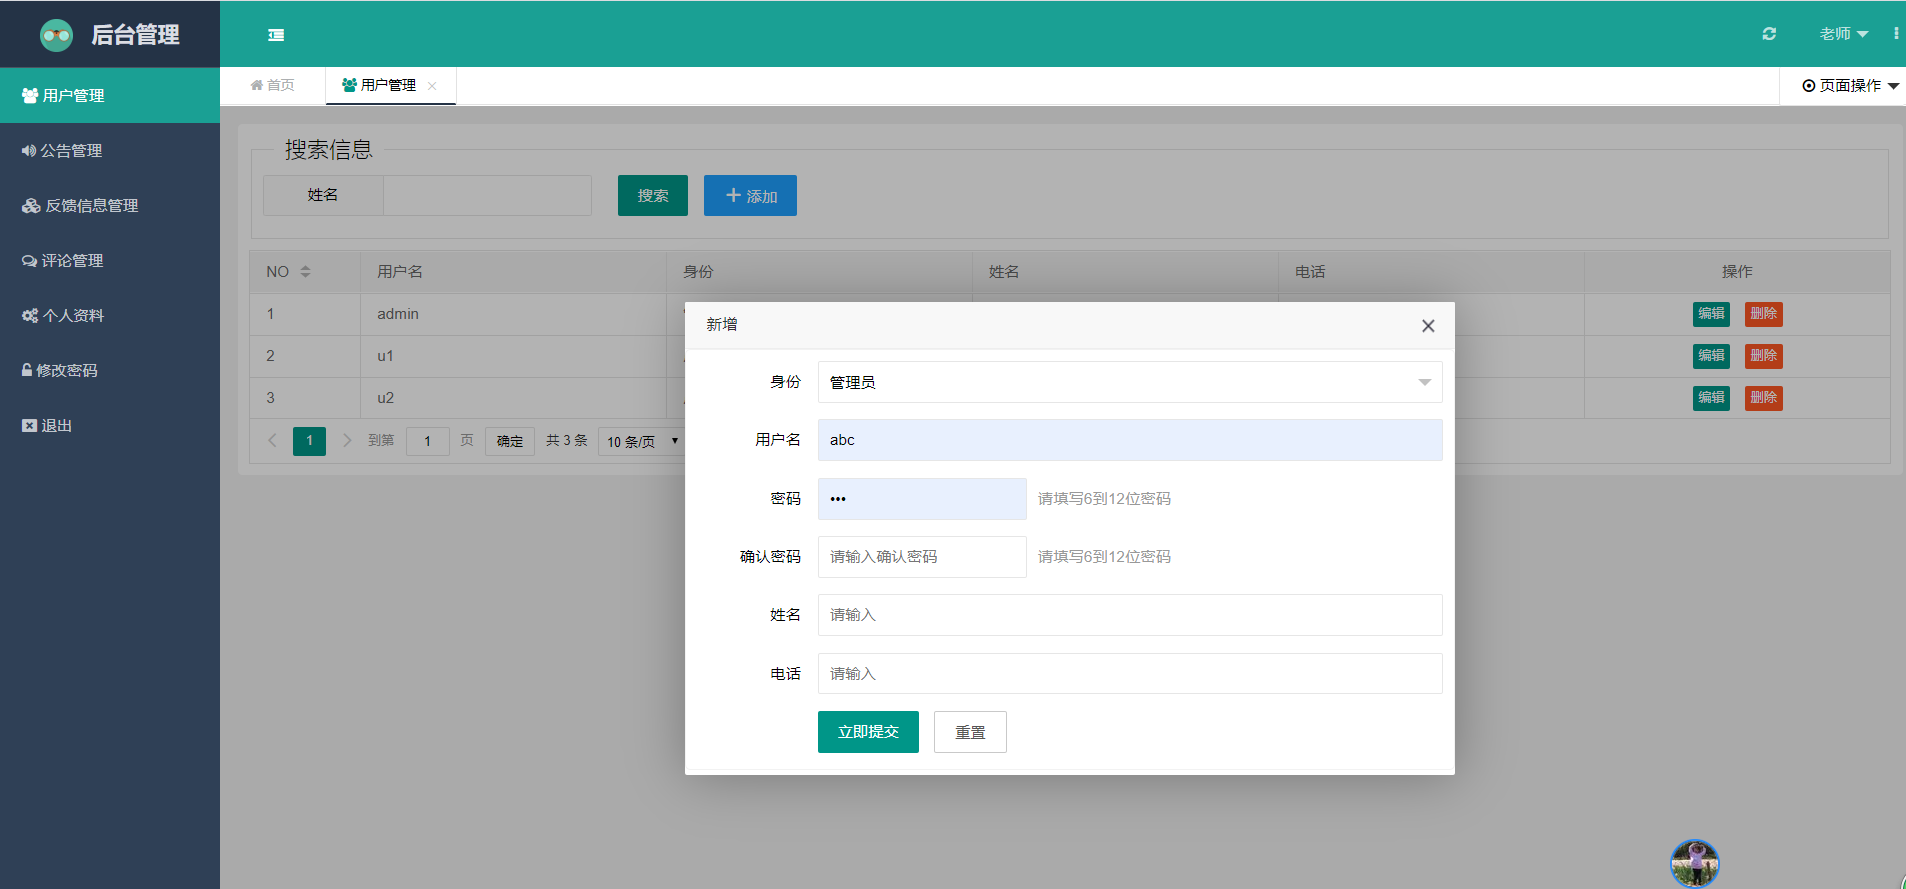
Task: Click the 电话 input field
Action: click(x=1130, y=674)
